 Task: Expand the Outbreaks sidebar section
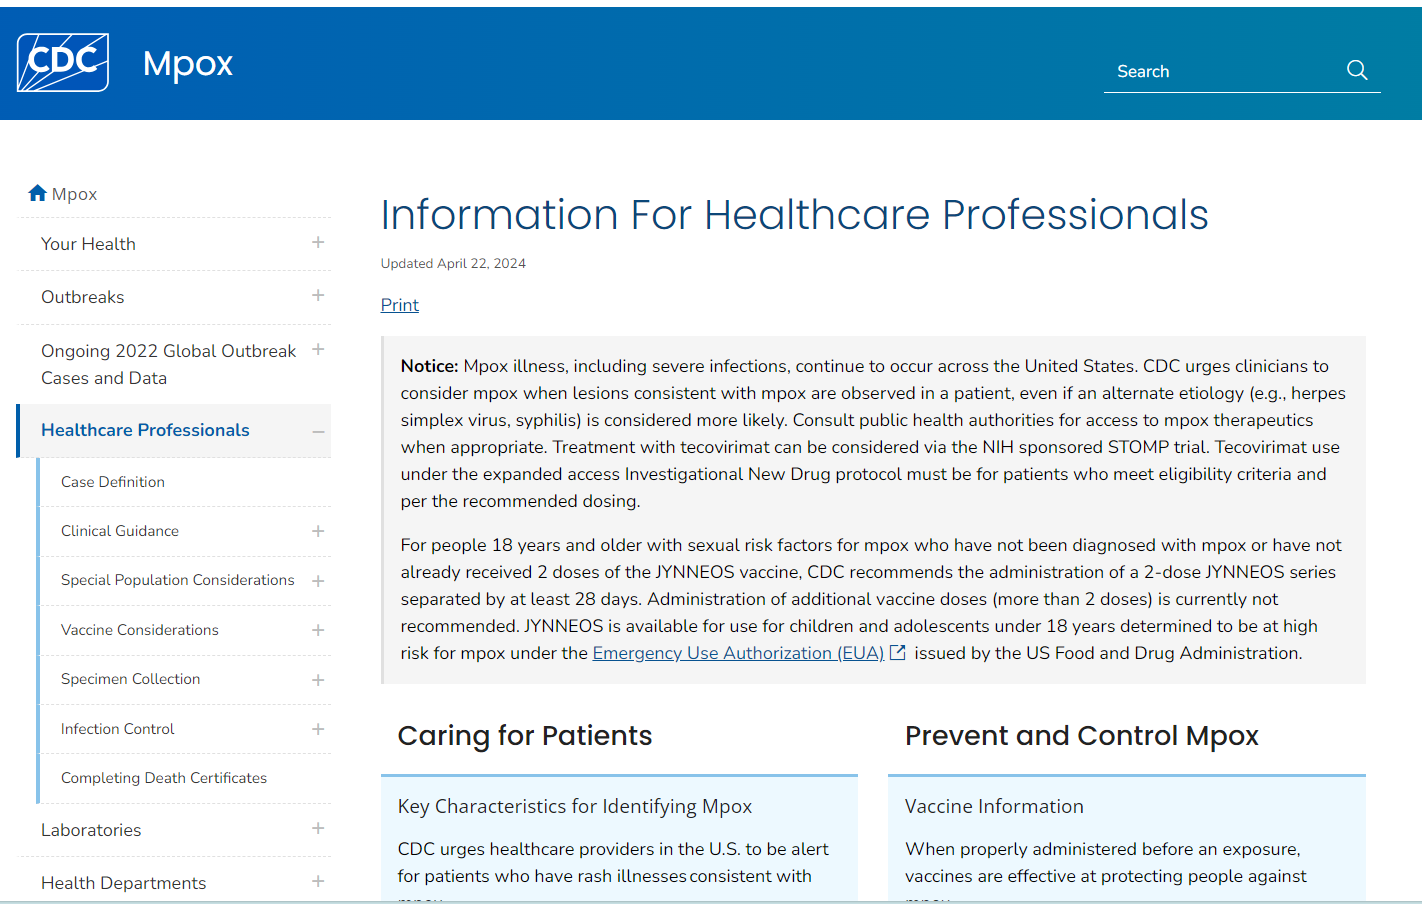[x=318, y=295]
